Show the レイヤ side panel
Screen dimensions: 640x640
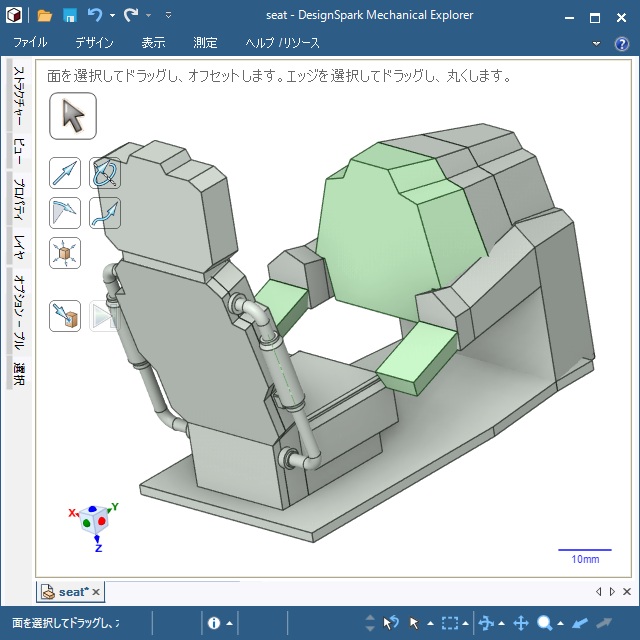(x=18, y=244)
